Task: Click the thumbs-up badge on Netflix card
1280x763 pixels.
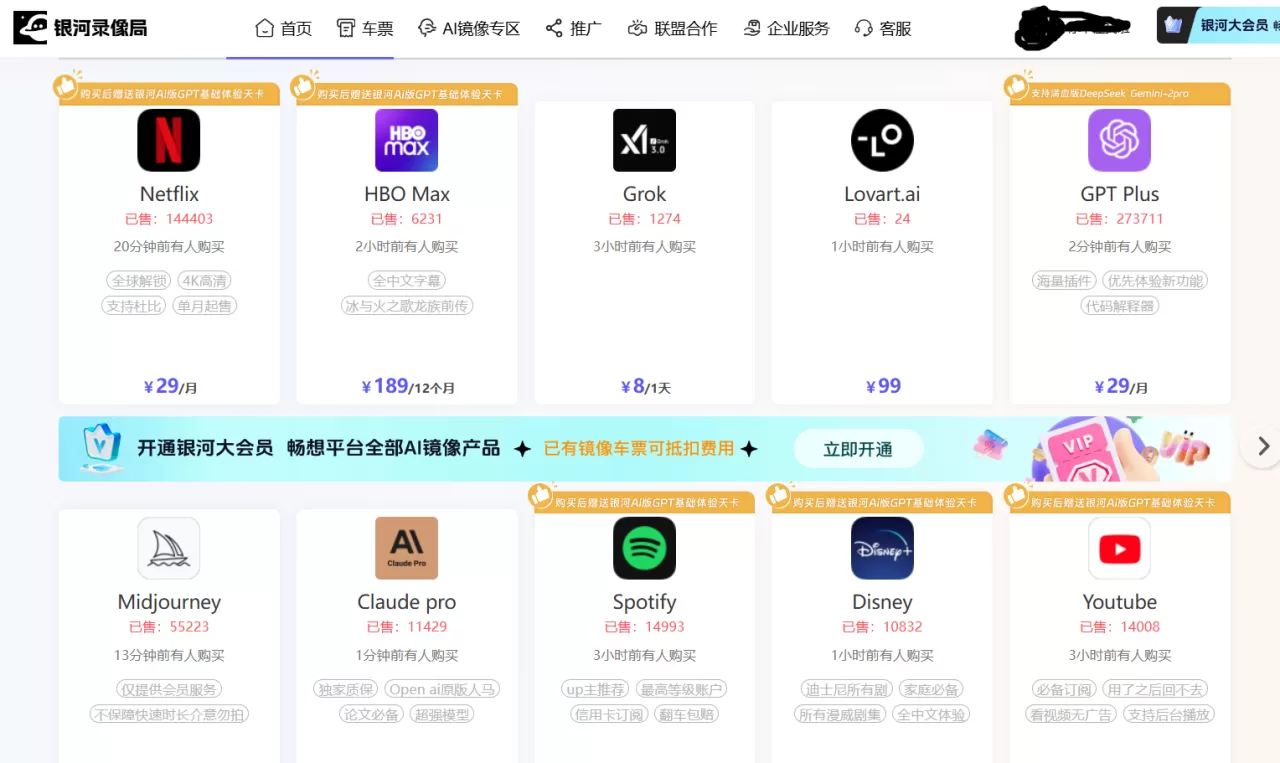Action: click(x=67, y=86)
